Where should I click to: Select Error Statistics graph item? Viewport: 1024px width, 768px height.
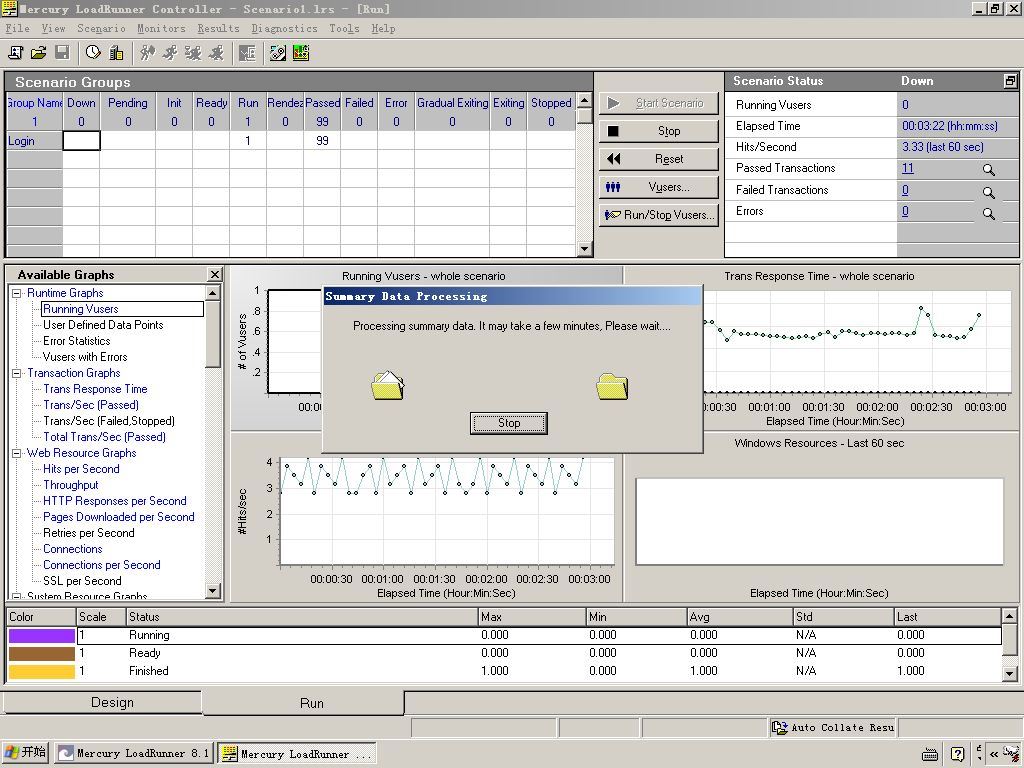(76, 341)
